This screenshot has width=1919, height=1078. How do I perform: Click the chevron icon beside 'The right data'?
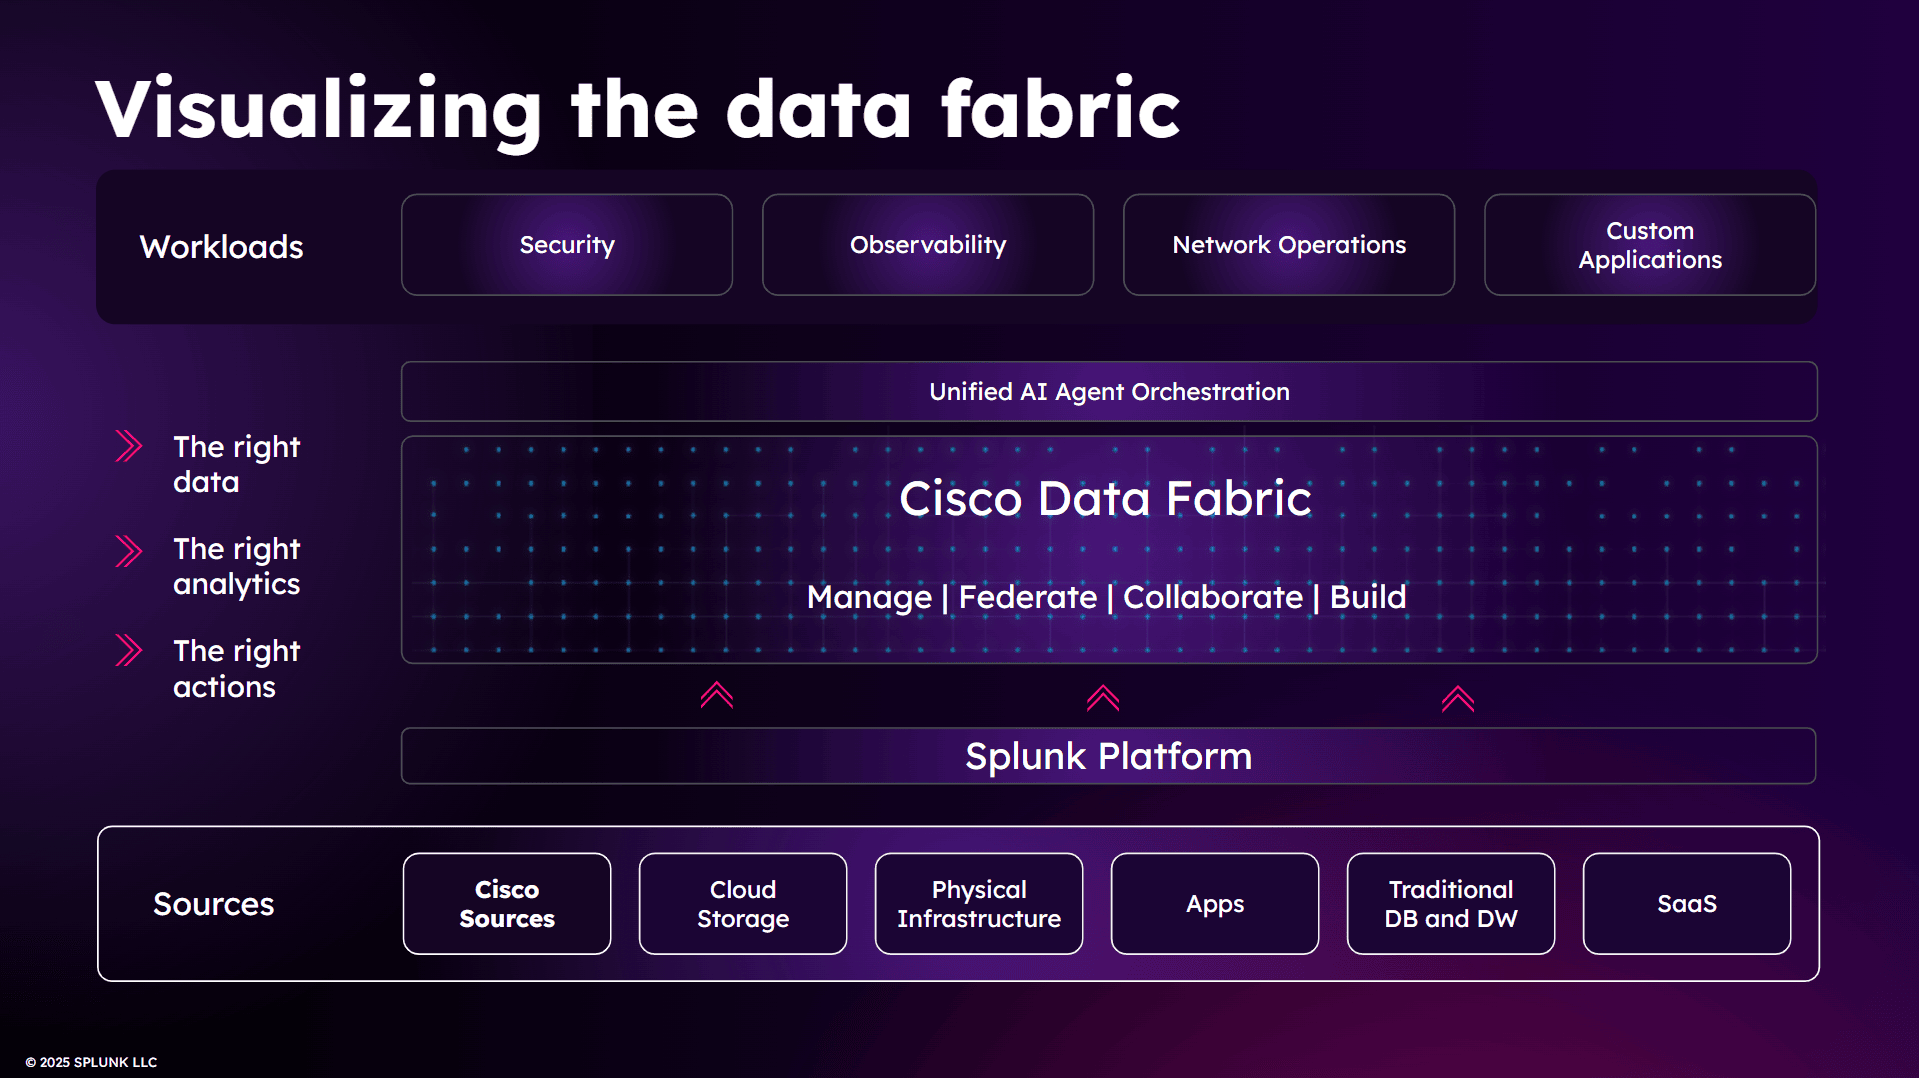tap(129, 446)
